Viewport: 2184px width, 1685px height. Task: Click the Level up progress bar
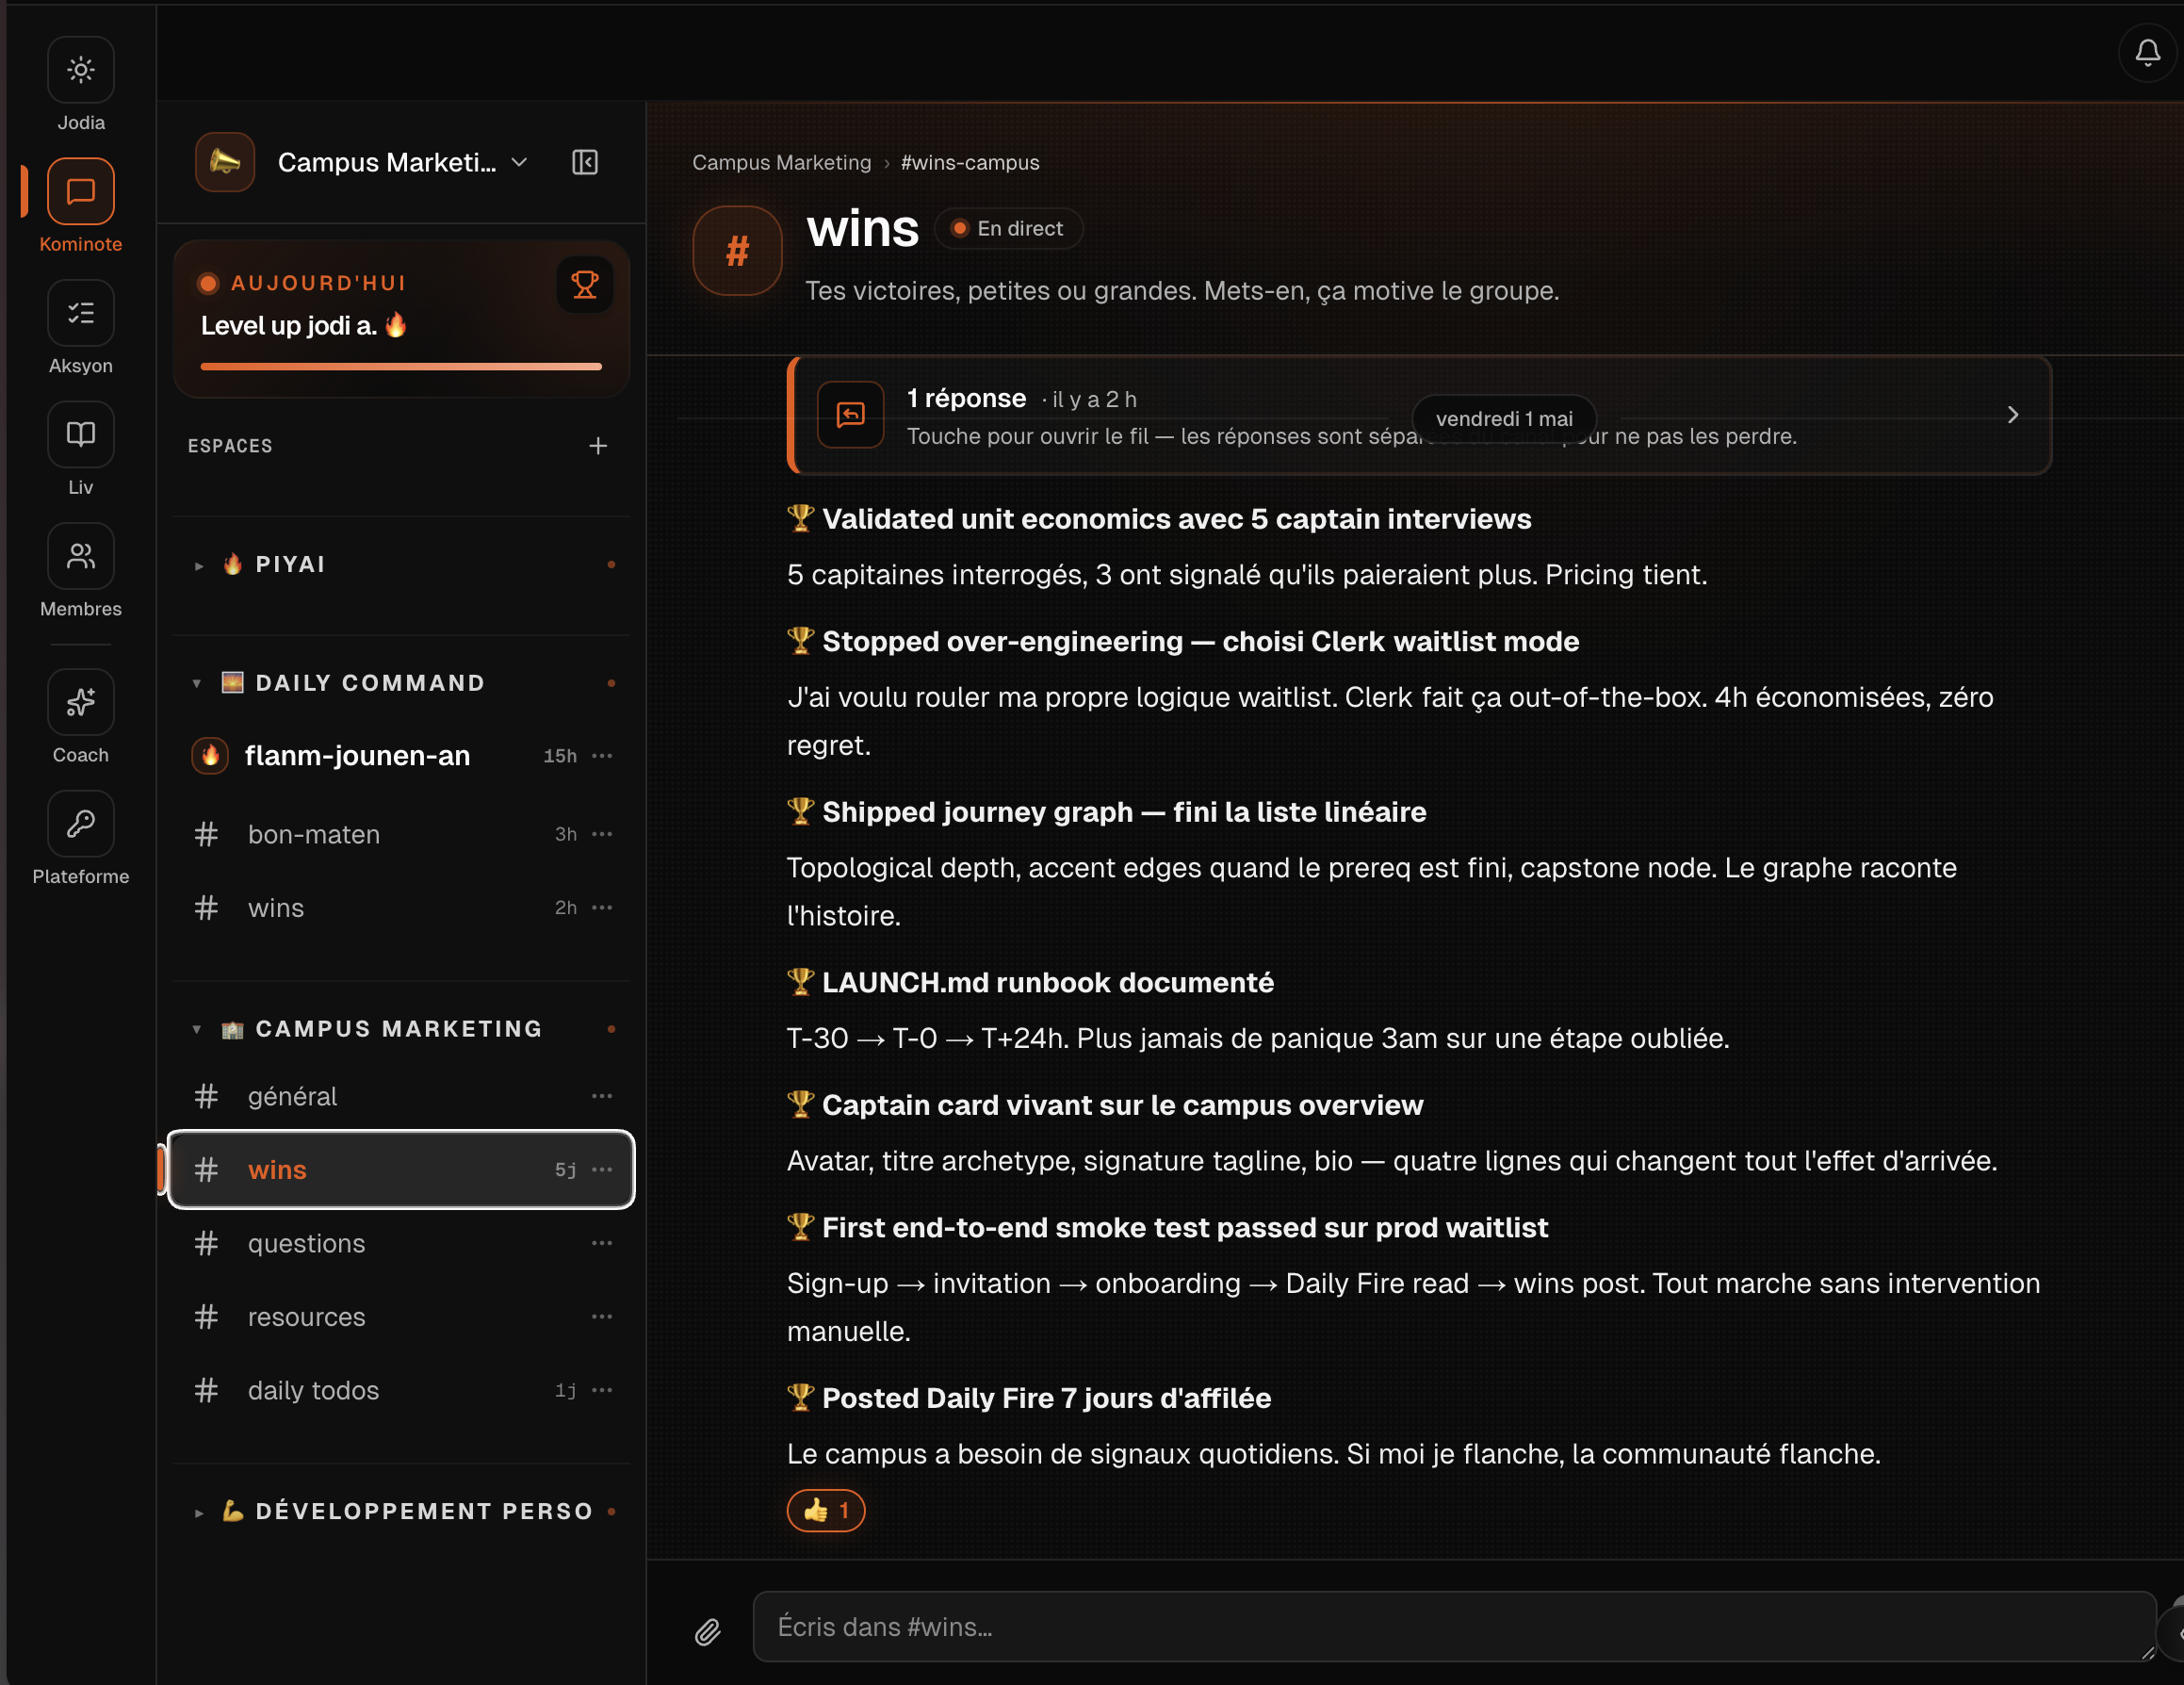pos(401,367)
